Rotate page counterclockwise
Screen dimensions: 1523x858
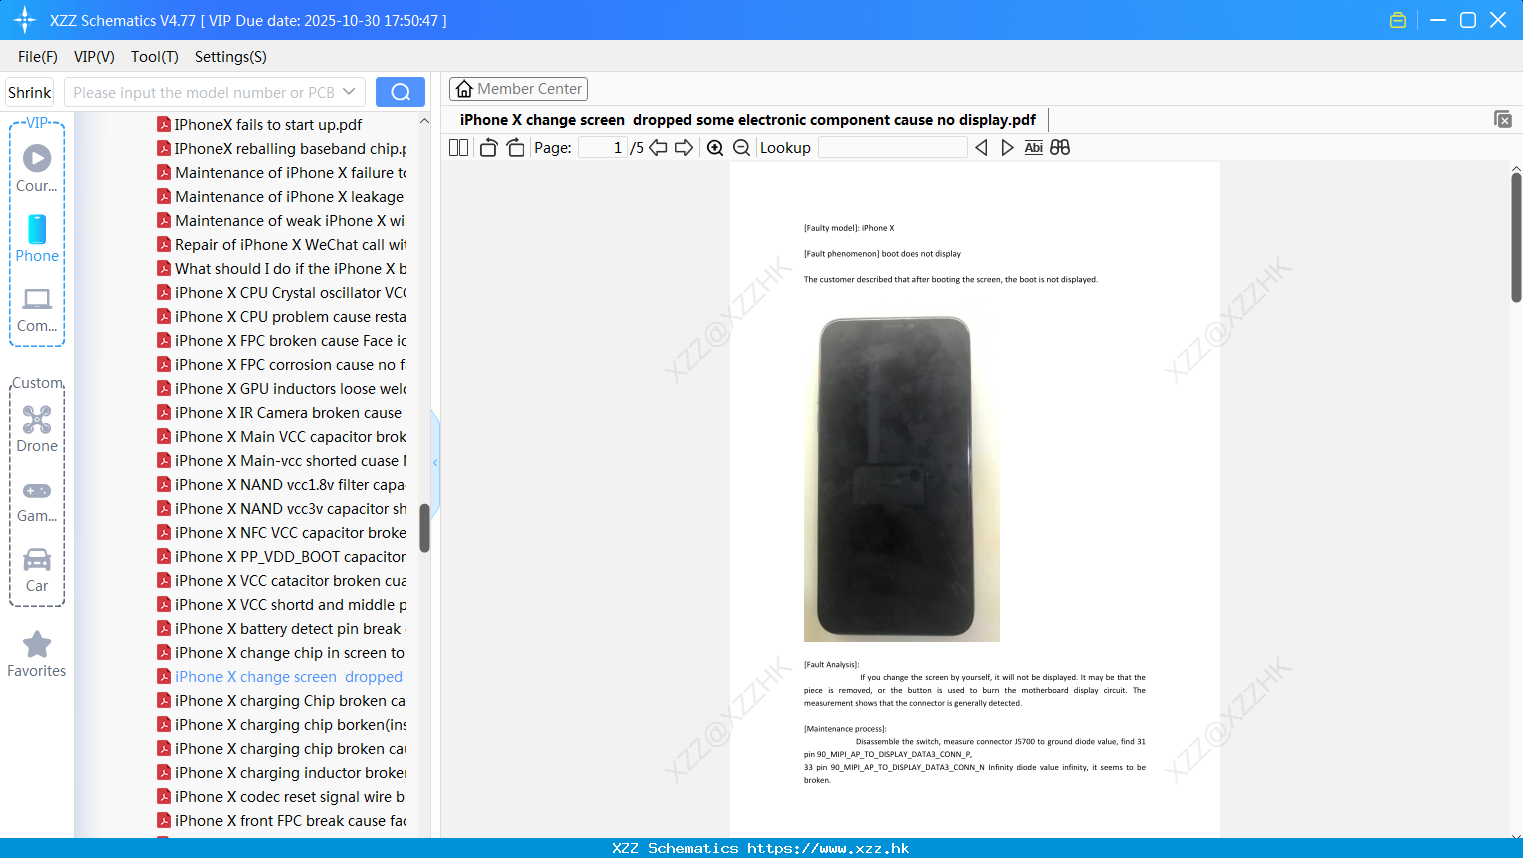click(488, 147)
